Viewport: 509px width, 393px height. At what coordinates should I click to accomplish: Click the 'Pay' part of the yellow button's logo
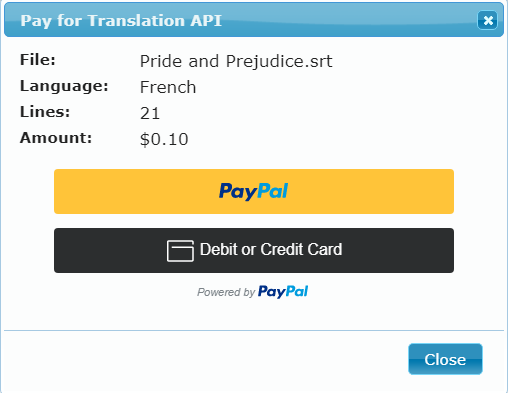click(x=238, y=192)
